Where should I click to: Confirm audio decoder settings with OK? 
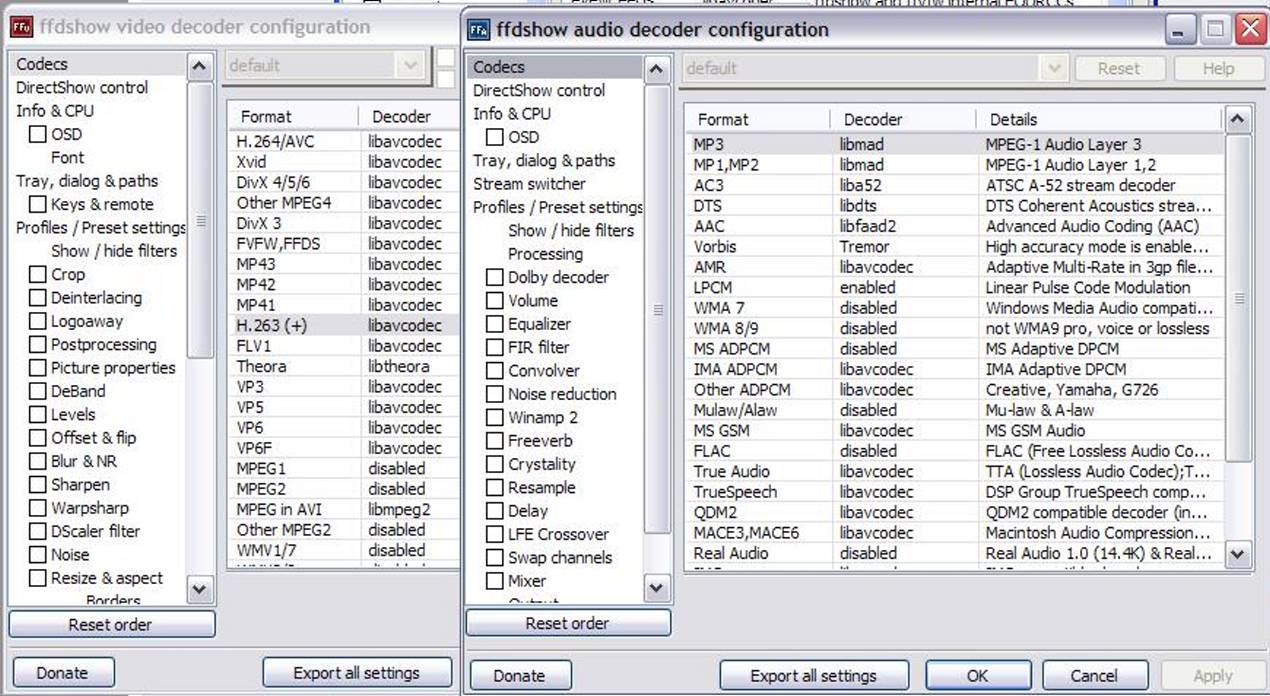(x=977, y=676)
